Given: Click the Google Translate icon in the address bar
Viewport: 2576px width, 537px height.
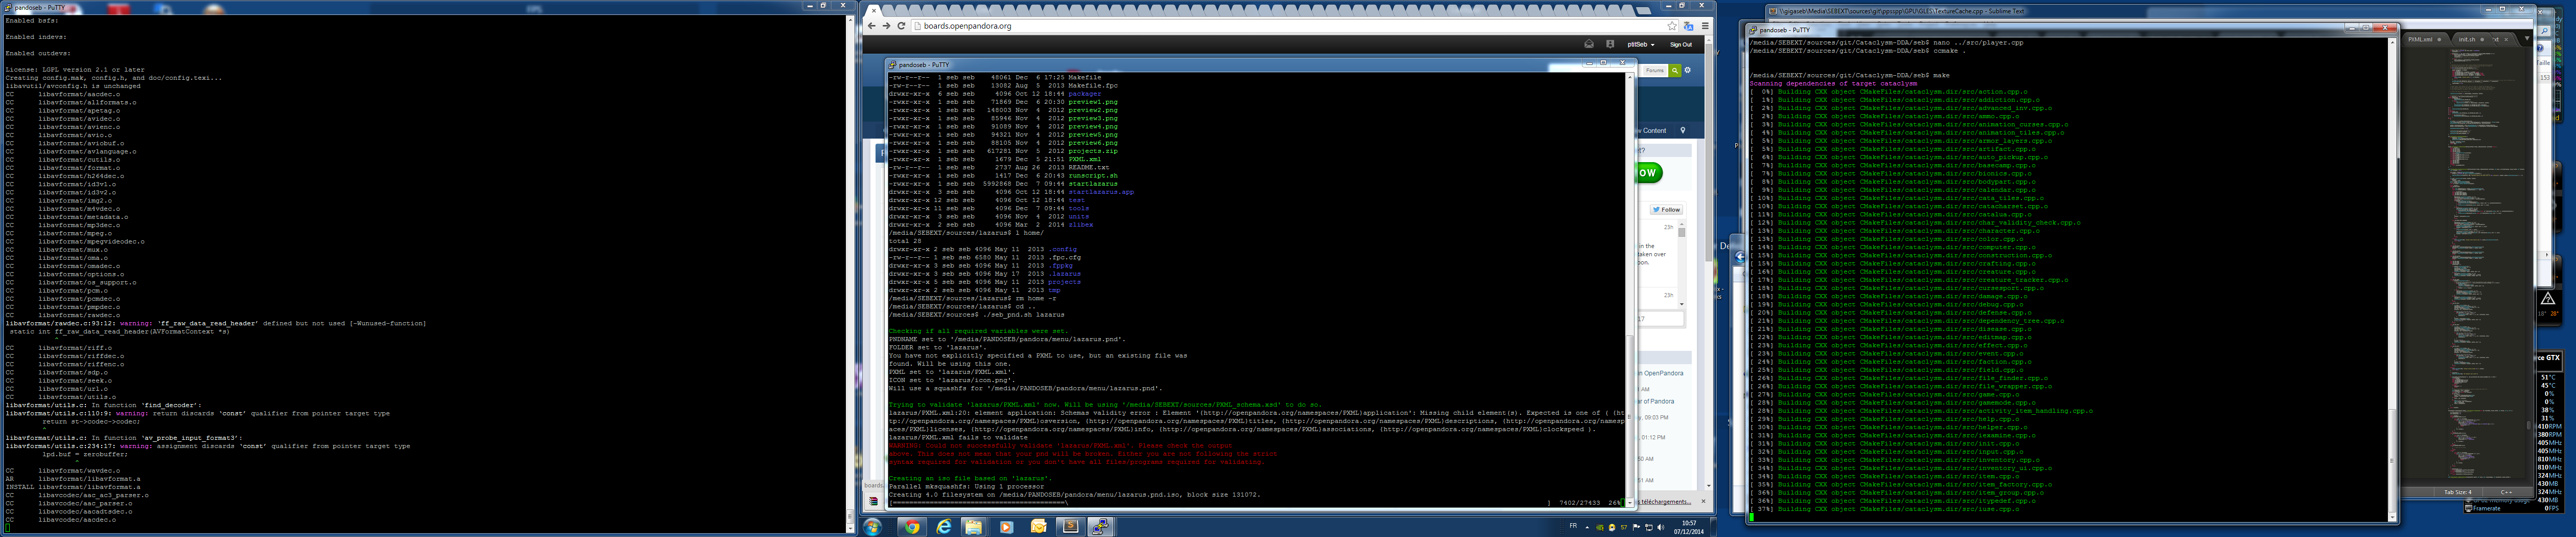Looking at the screenshot, I should click(1688, 26).
